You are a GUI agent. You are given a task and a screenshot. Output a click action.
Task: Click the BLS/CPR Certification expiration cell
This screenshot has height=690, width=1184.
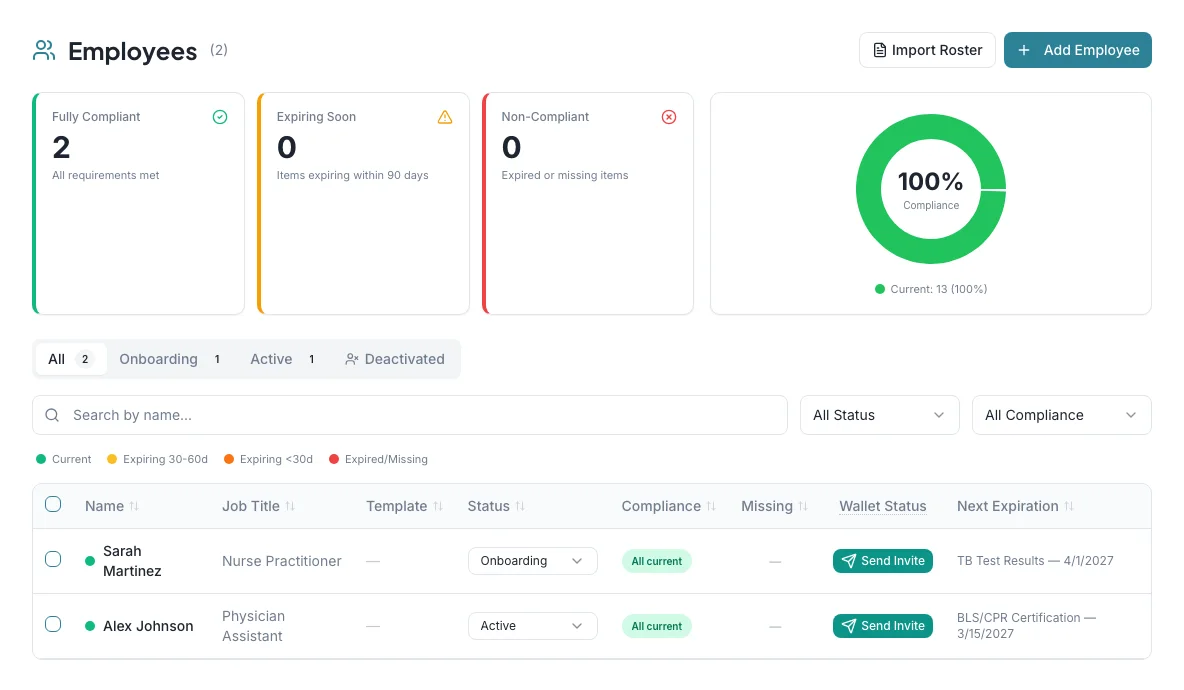[1026, 626]
